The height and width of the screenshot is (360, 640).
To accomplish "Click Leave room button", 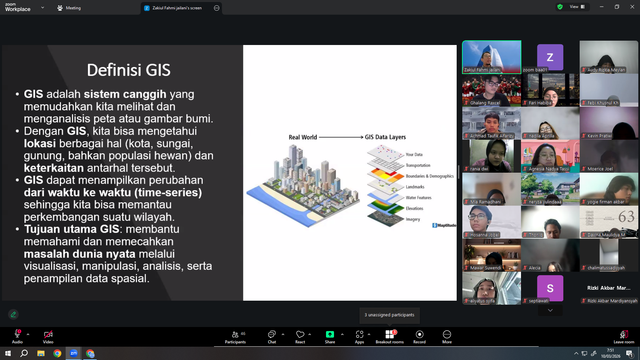I will [624, 337].
